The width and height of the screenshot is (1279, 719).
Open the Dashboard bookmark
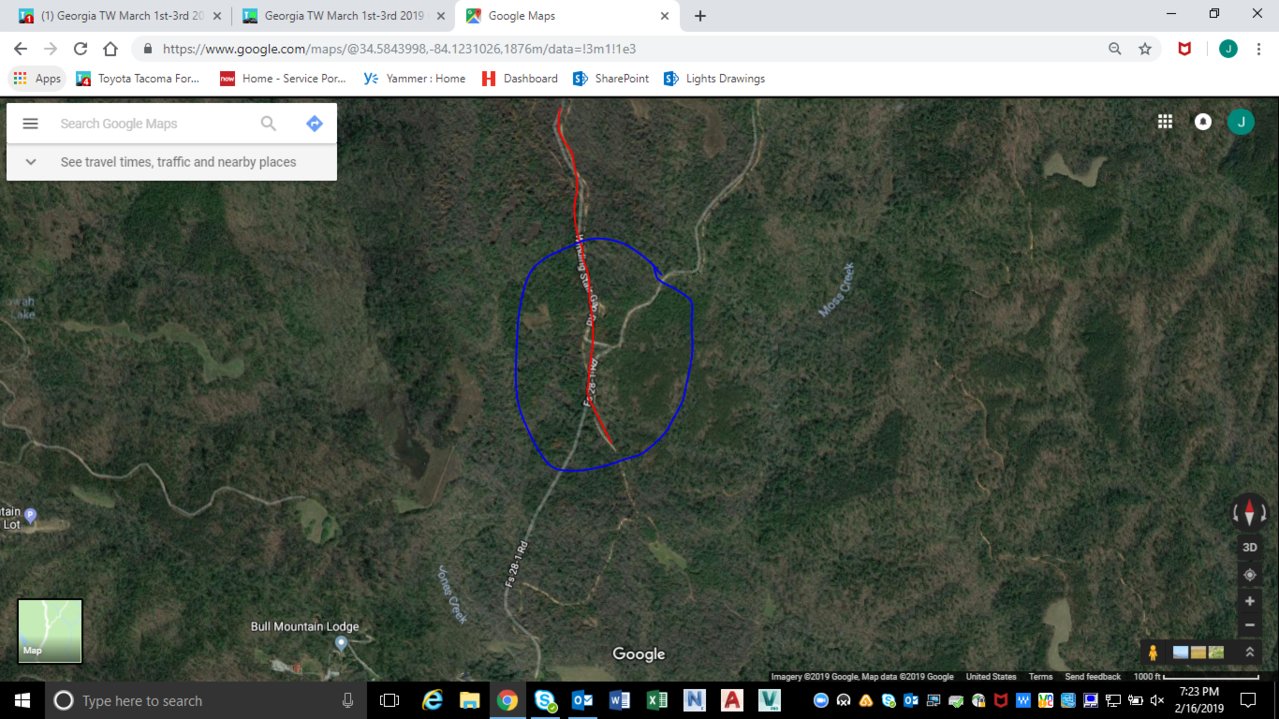click(x=520, y=78)
